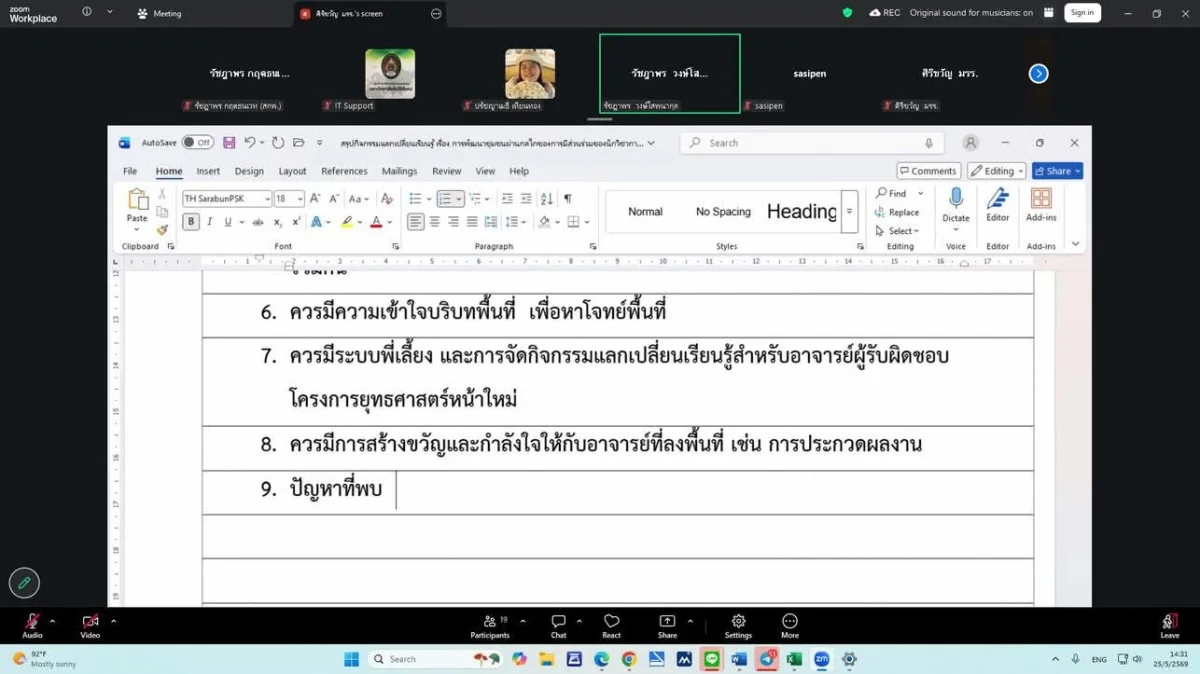Open the Borders dropdown arrow

(x=587, y=222)
